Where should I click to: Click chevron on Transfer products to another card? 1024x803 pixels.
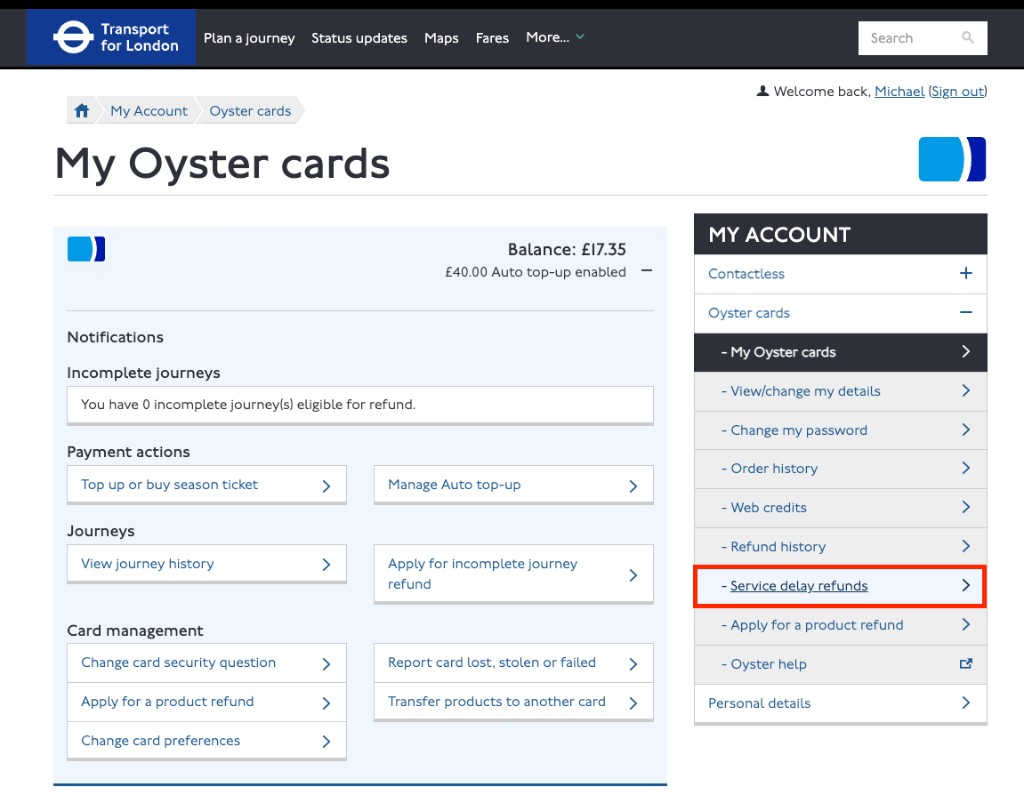coord(633,703)
